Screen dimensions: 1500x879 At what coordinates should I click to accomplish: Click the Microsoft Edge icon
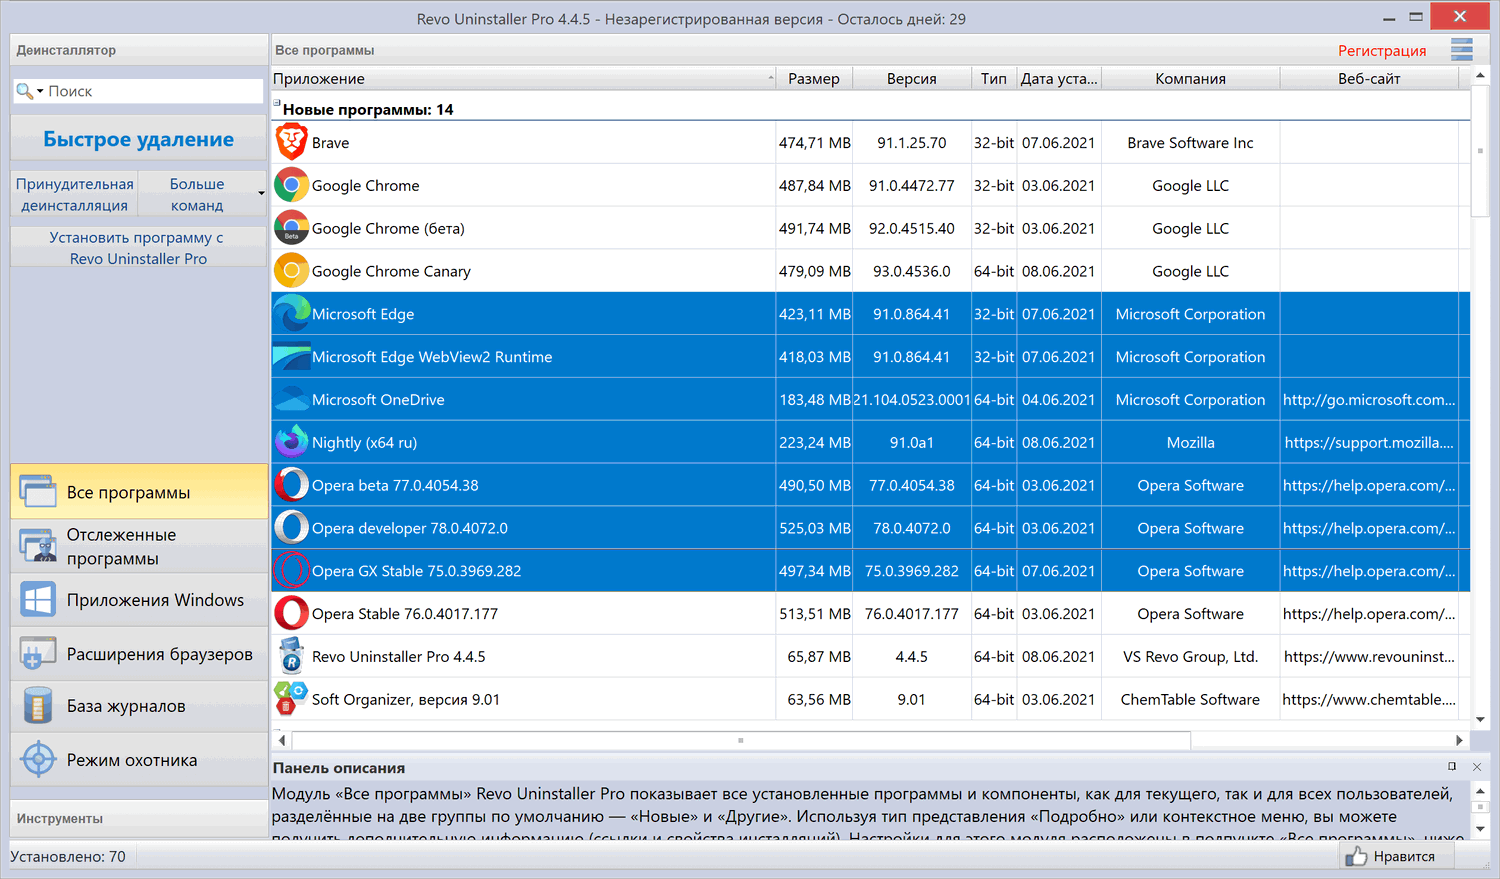pos(291,314)
